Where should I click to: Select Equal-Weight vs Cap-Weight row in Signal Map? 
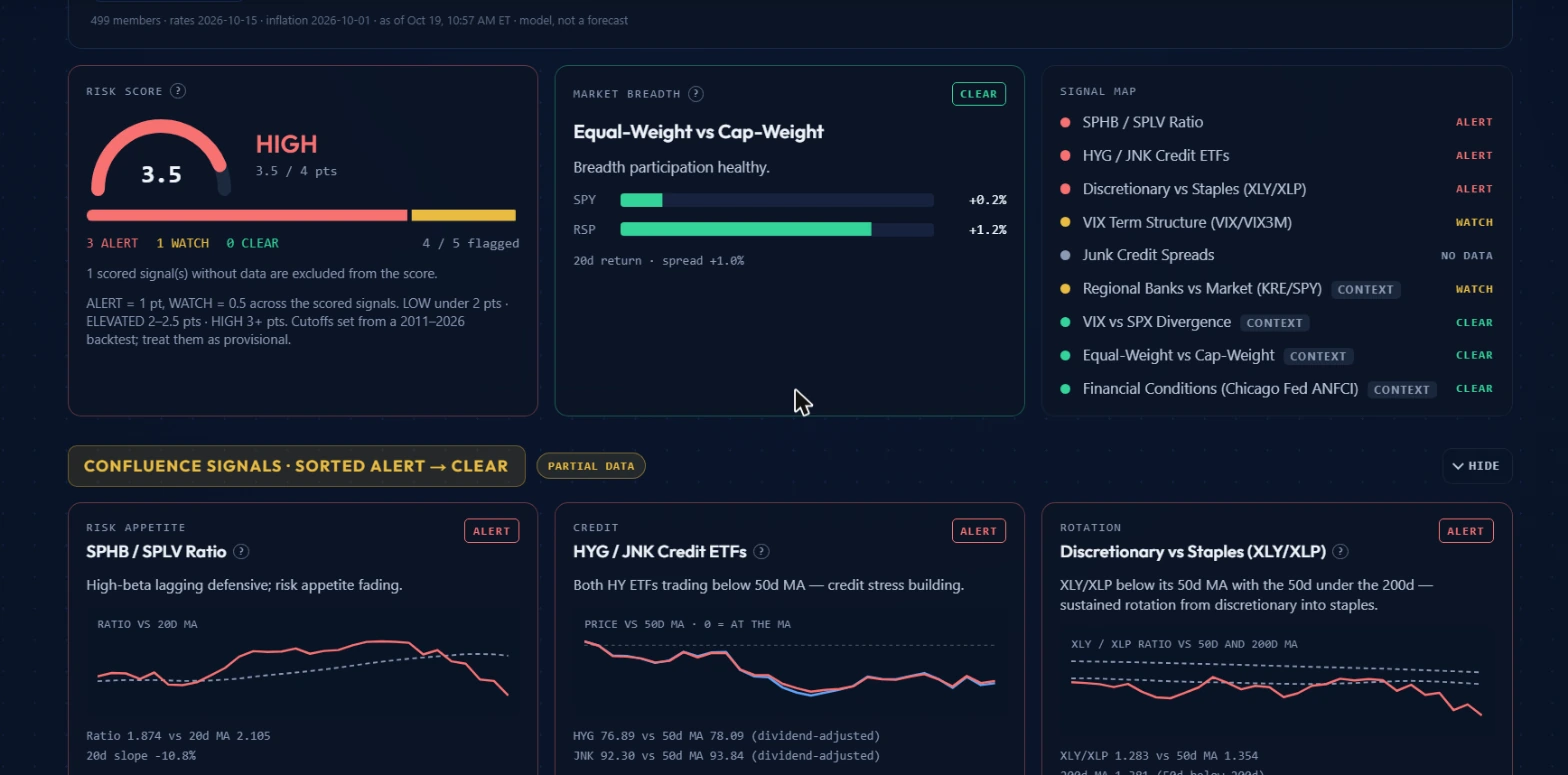(x=1277, y=355)
